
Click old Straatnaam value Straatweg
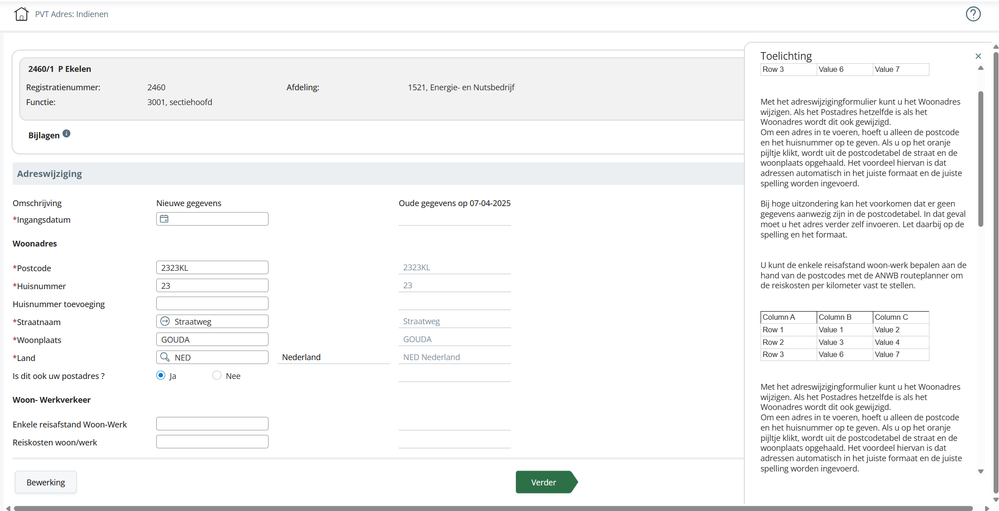[422, 322]
